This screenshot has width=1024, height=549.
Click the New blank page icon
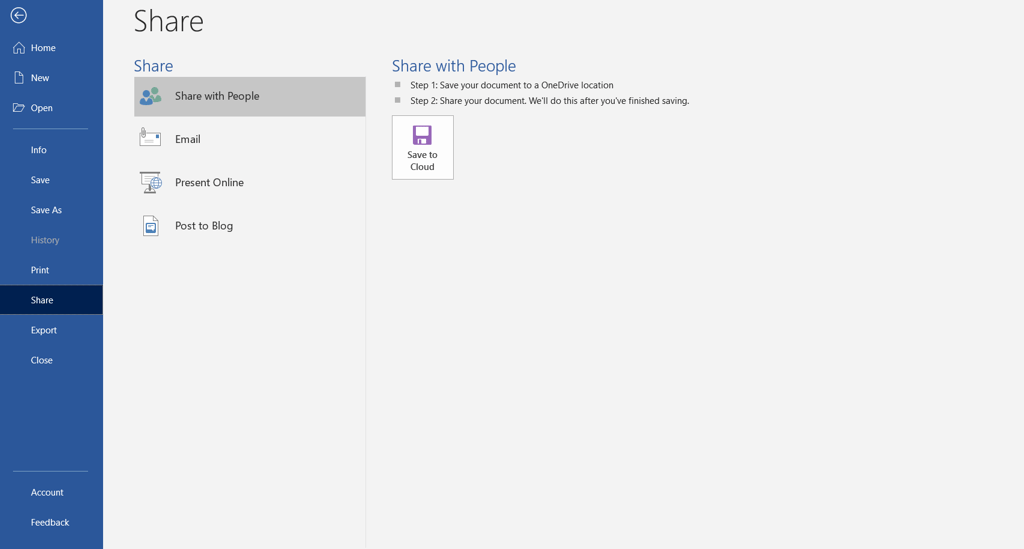19,78
